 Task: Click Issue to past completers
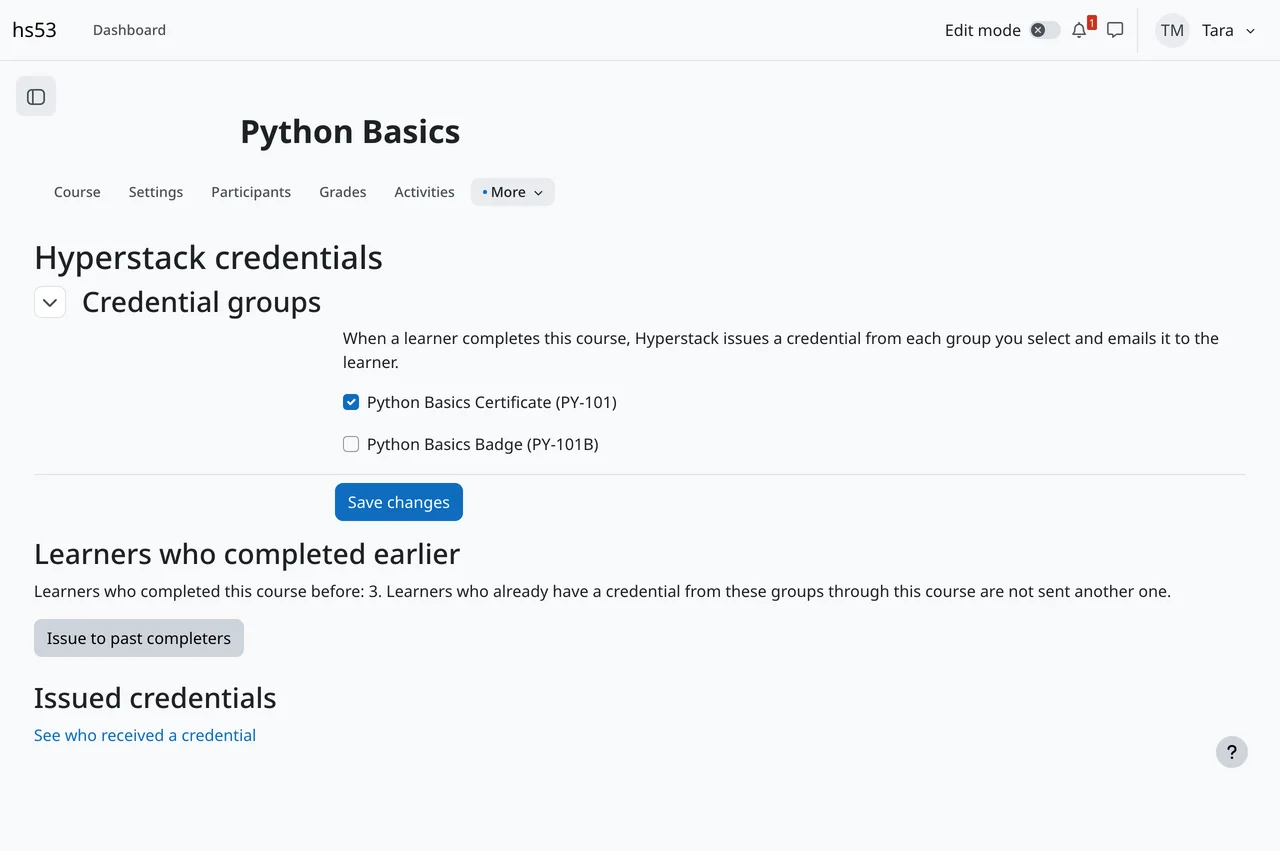click(139, 638)
